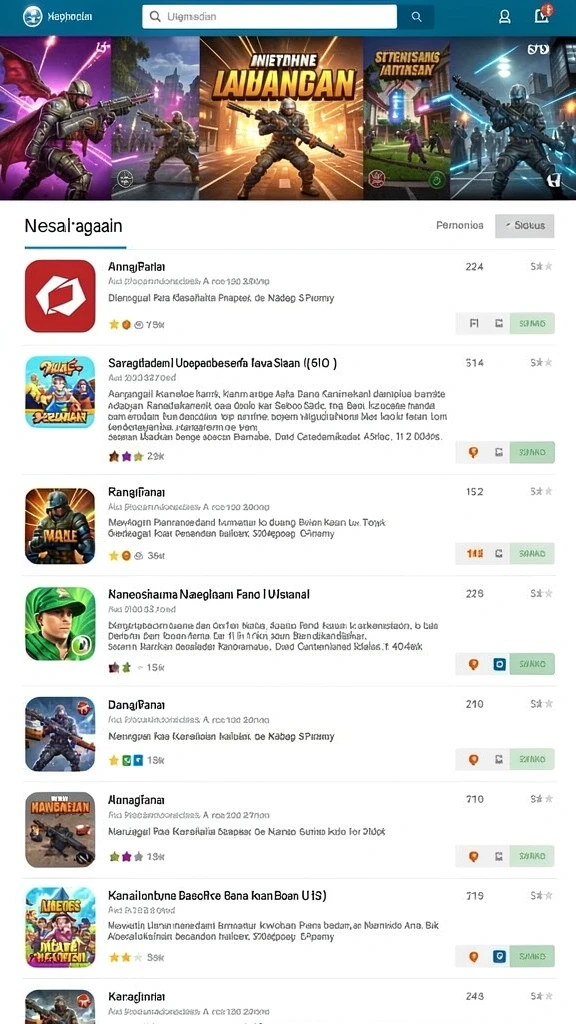Expand the orange 148 counter in RangIfanai row
The width and height of the screenshot is (576, 1024).
[x=475, y=553]
